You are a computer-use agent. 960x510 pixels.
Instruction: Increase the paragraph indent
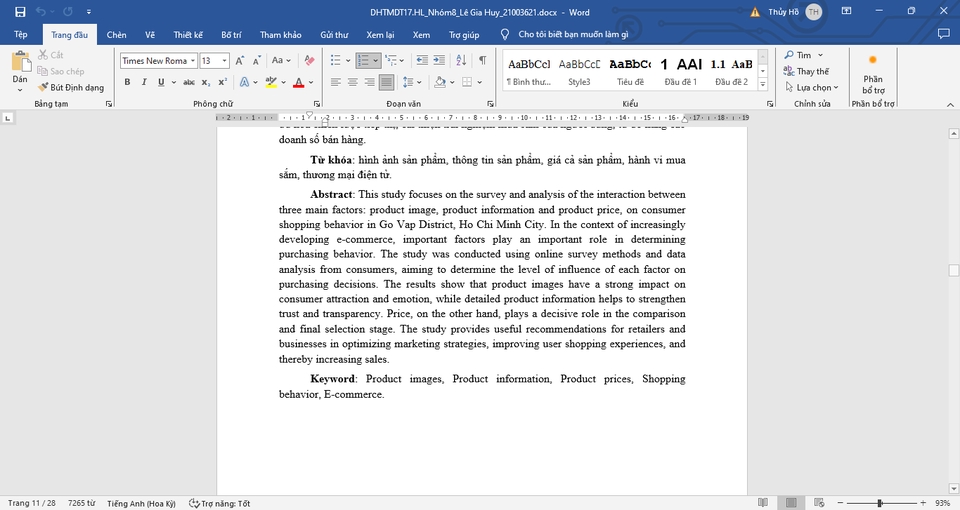coord(439,60)
